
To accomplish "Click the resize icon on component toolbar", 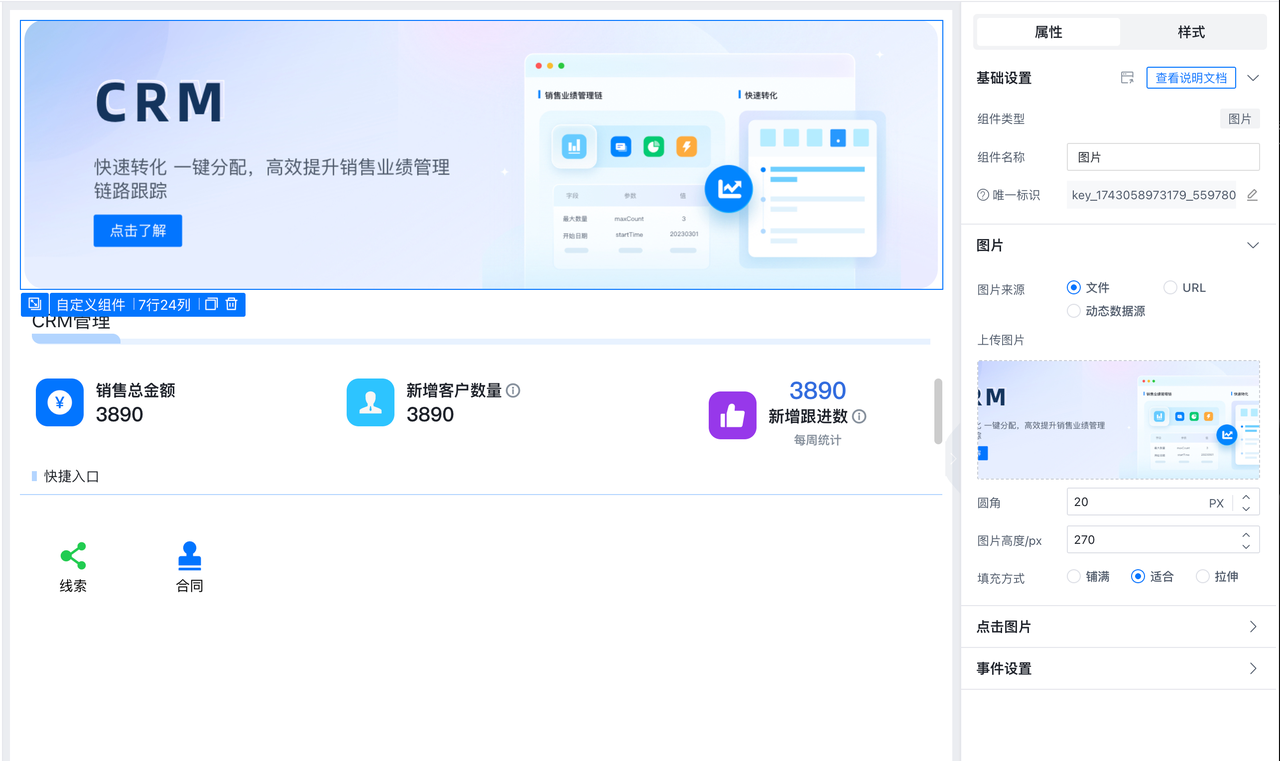I will click(x=35, y=304).
